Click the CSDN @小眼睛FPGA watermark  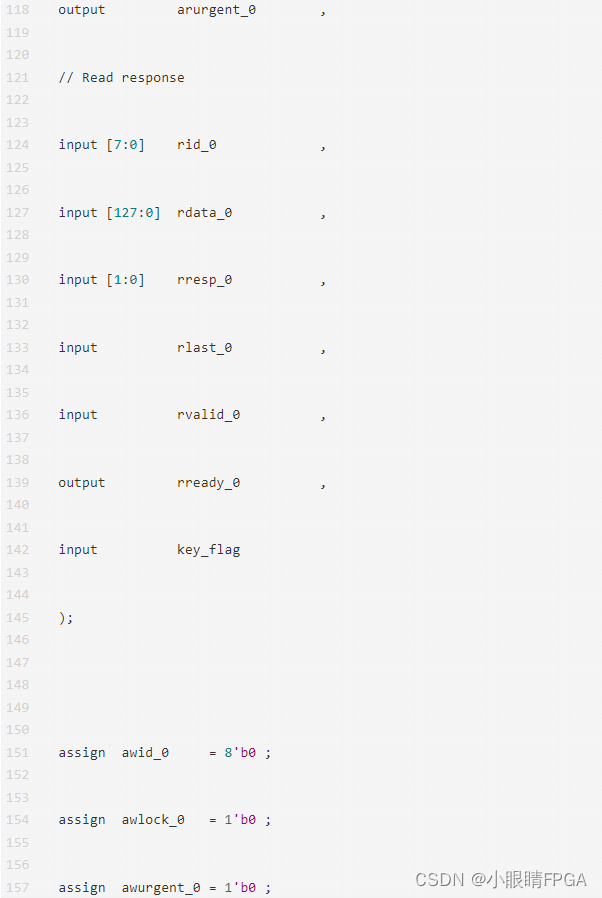(x=500, y=880)
